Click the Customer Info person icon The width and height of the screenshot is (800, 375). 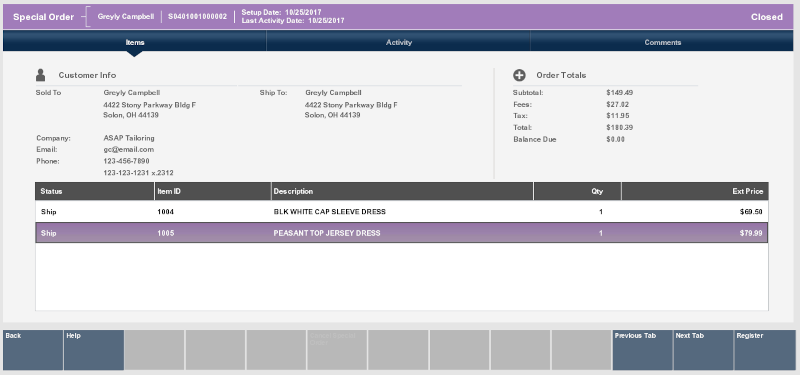[x=40, y=76]
